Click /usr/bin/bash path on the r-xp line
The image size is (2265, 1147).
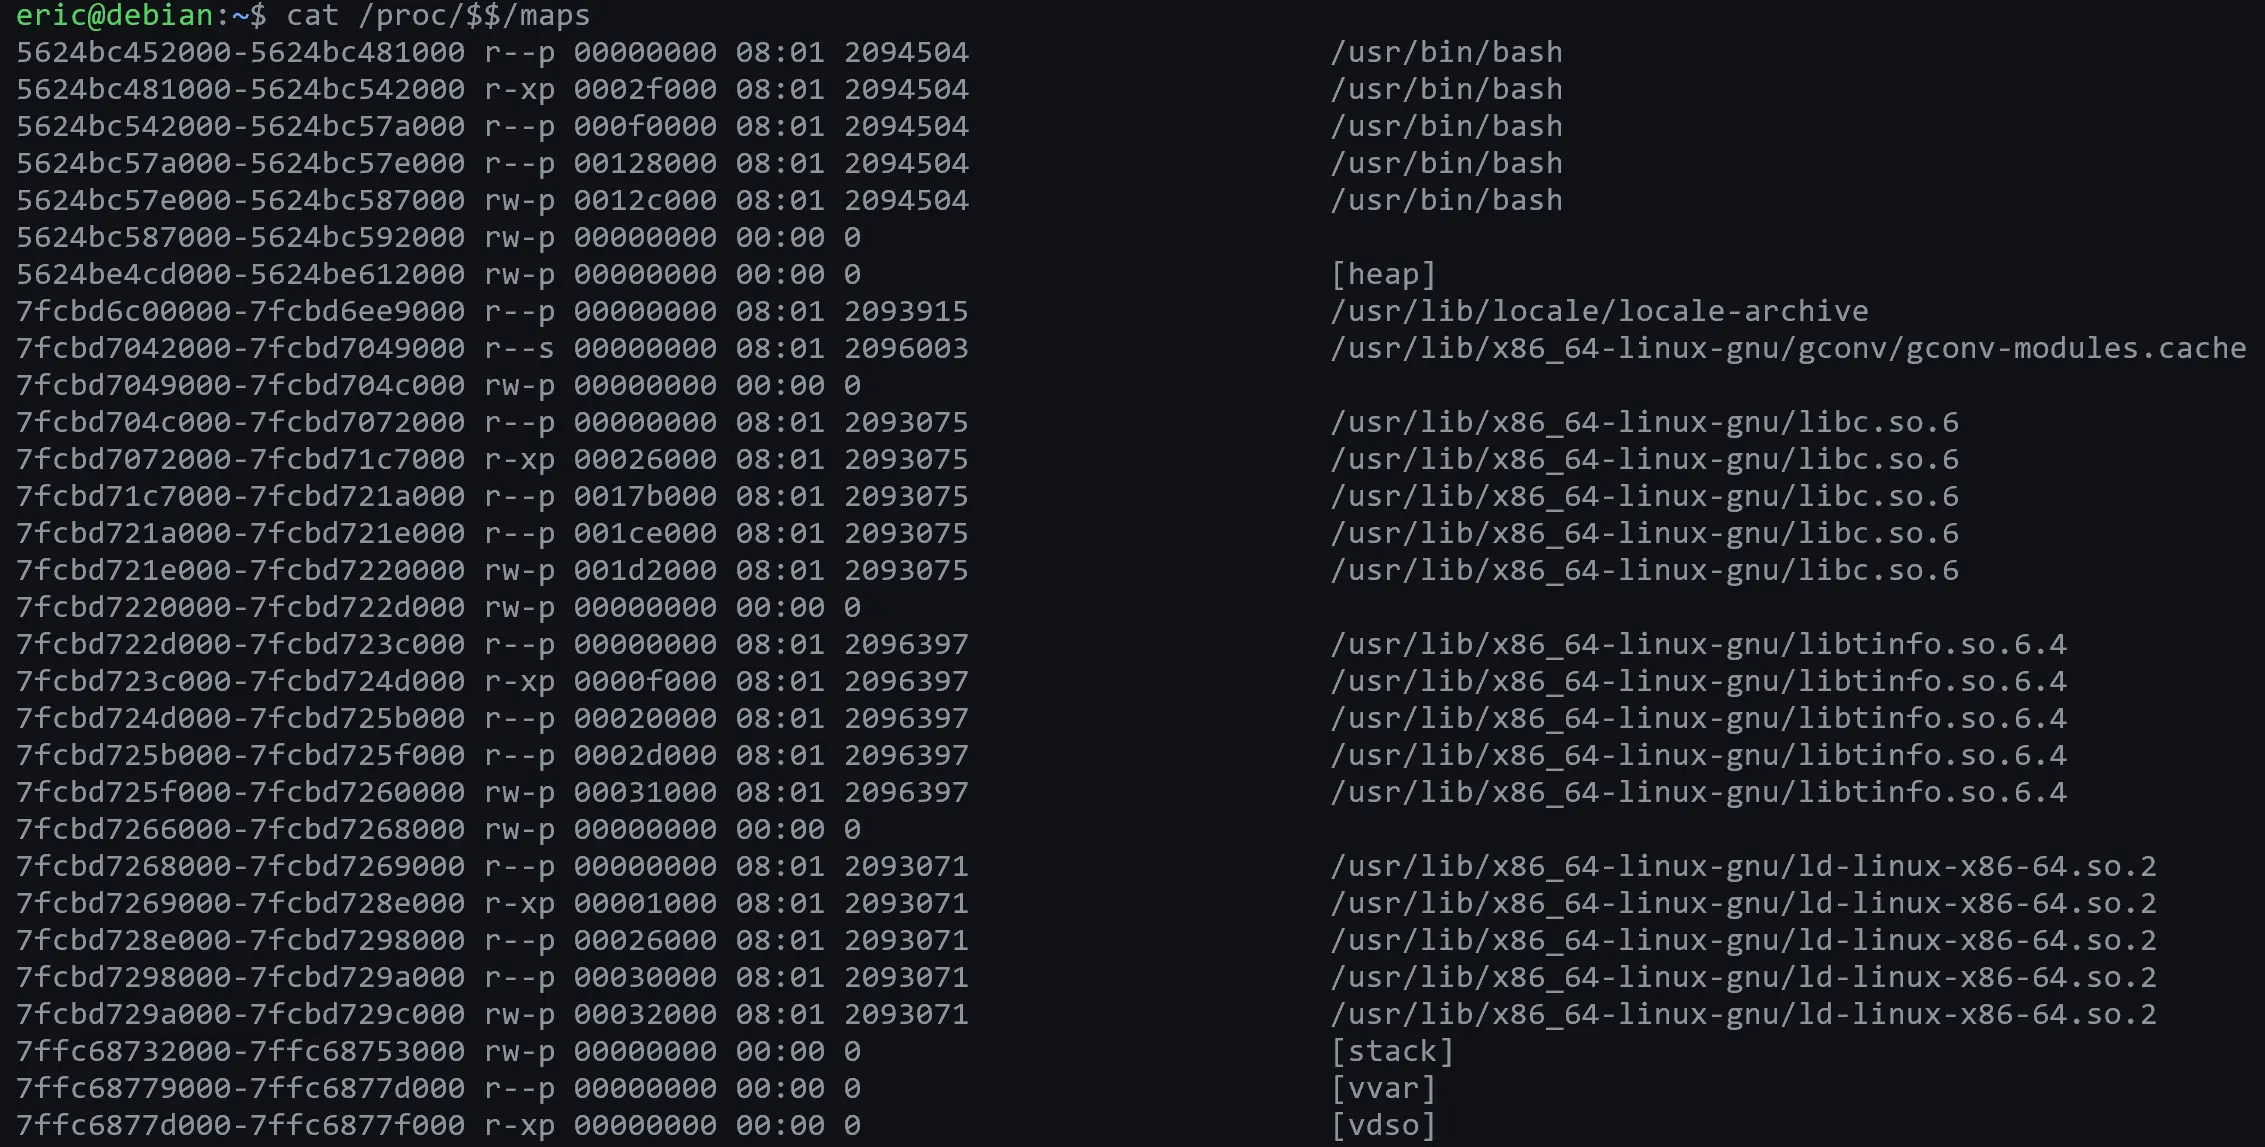pos(1445,89)
